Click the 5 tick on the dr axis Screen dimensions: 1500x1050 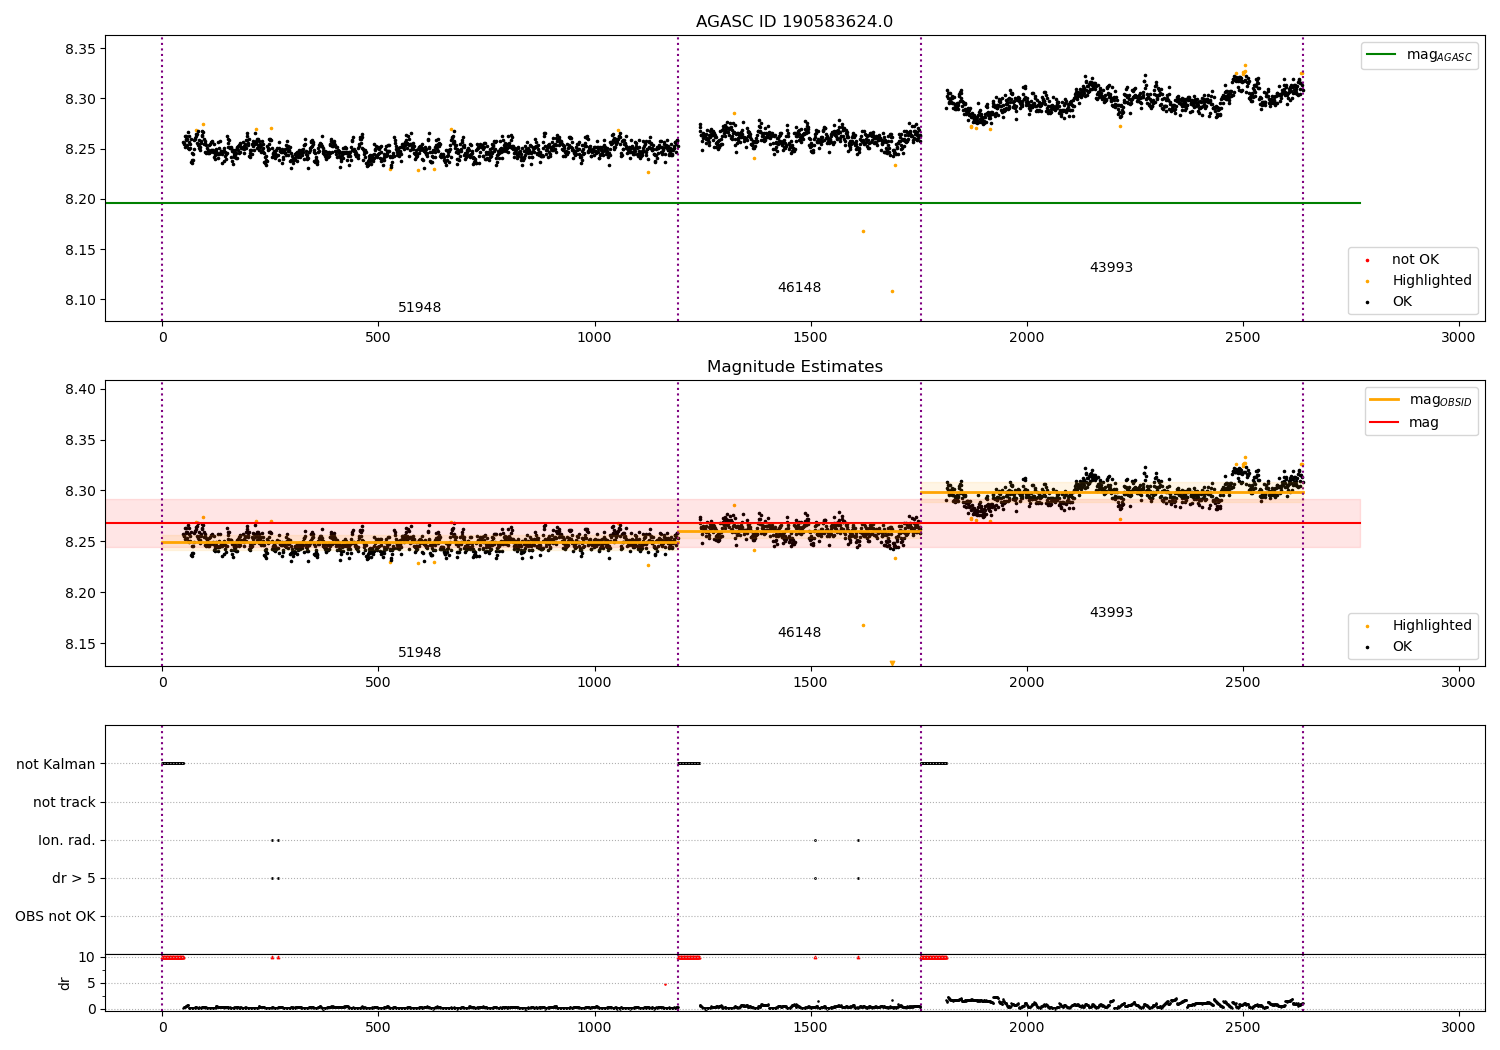pyautogui.click(x=91, y=984)
